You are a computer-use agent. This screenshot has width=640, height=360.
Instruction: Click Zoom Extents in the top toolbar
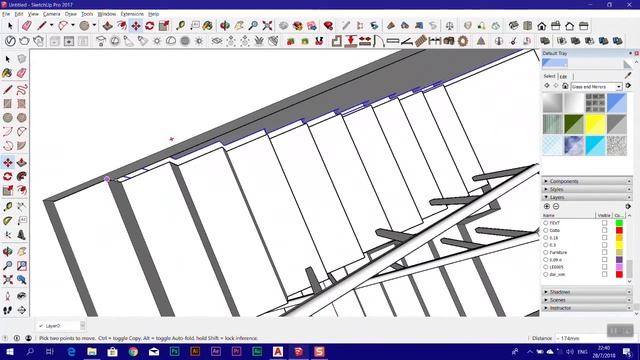(x=267, y=26)
